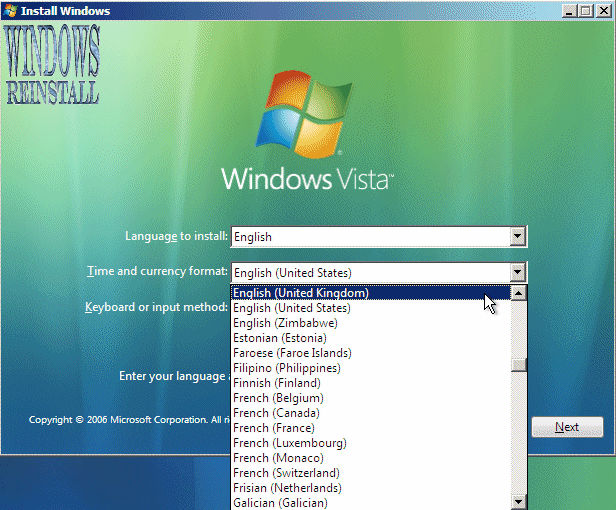Choose English (Zimbabwe) in the list
This screenshot has height=510, width=616.
point(285,323)
